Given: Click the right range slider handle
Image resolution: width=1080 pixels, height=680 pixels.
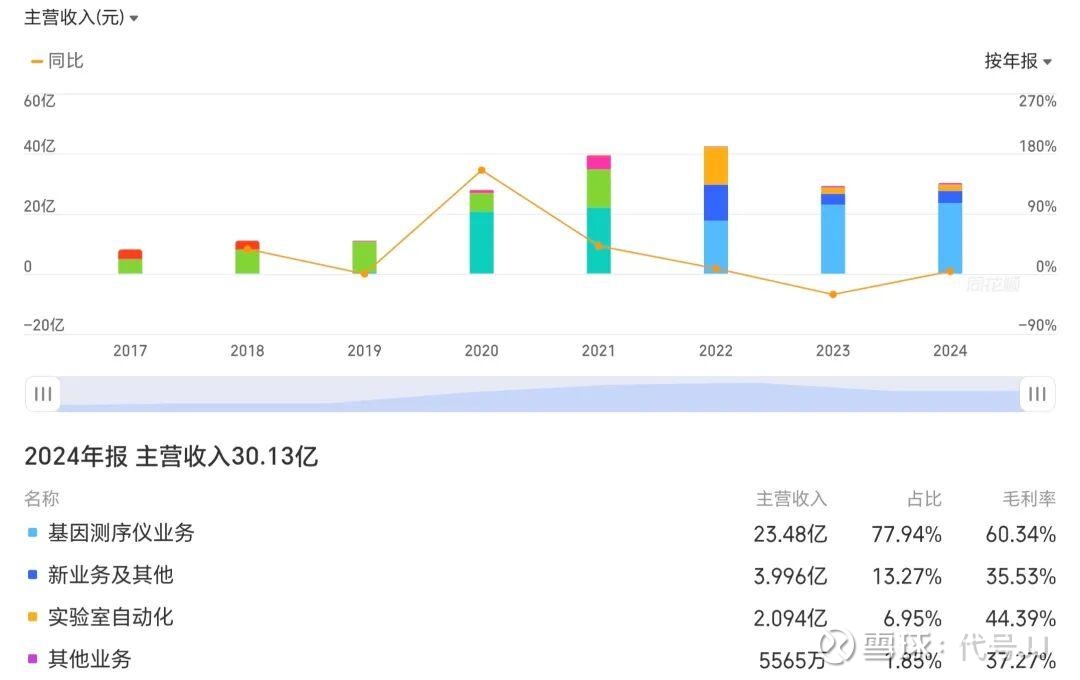Looking at the screenshot, I should click(x=1037, y=394).
